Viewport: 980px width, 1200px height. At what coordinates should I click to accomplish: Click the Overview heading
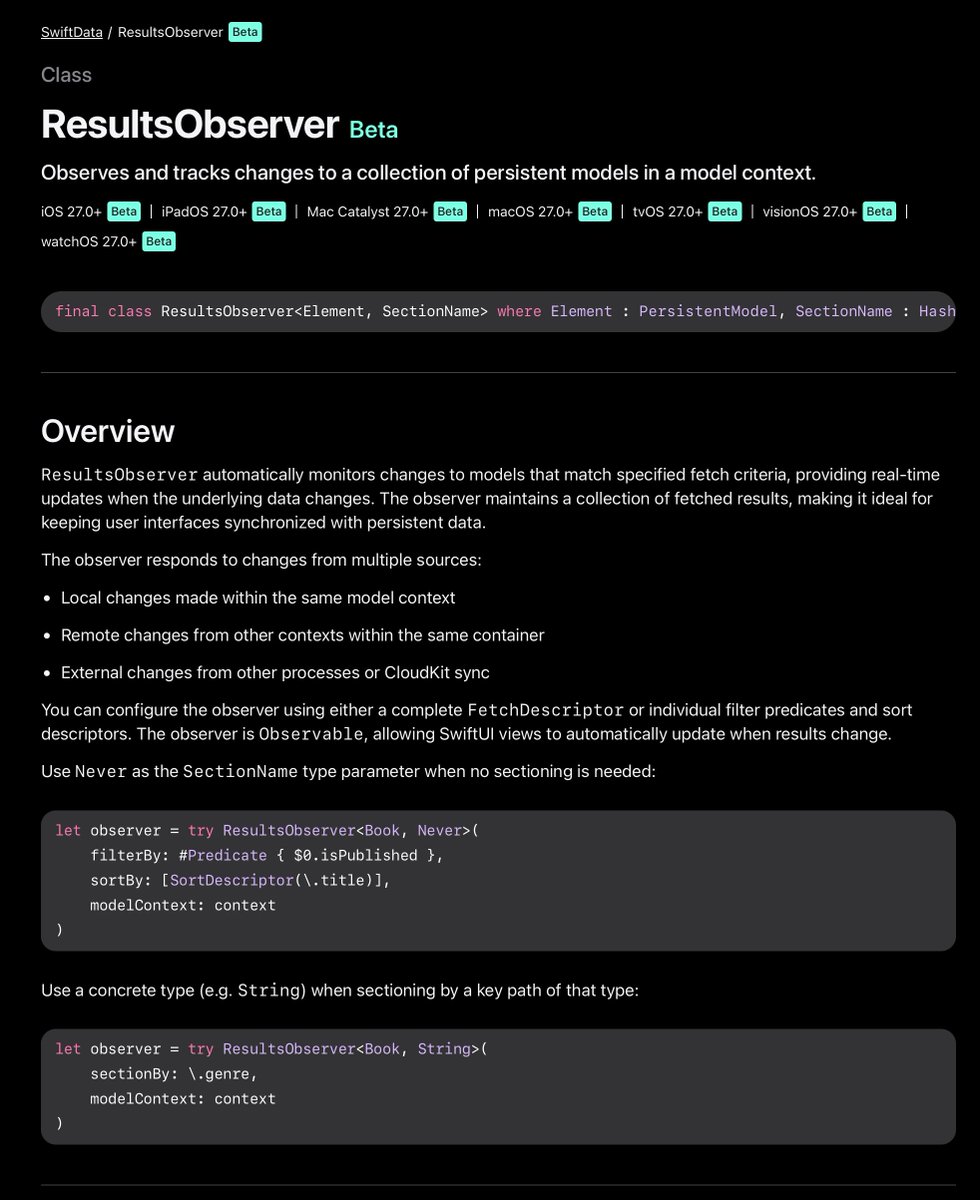coord(108,431)
